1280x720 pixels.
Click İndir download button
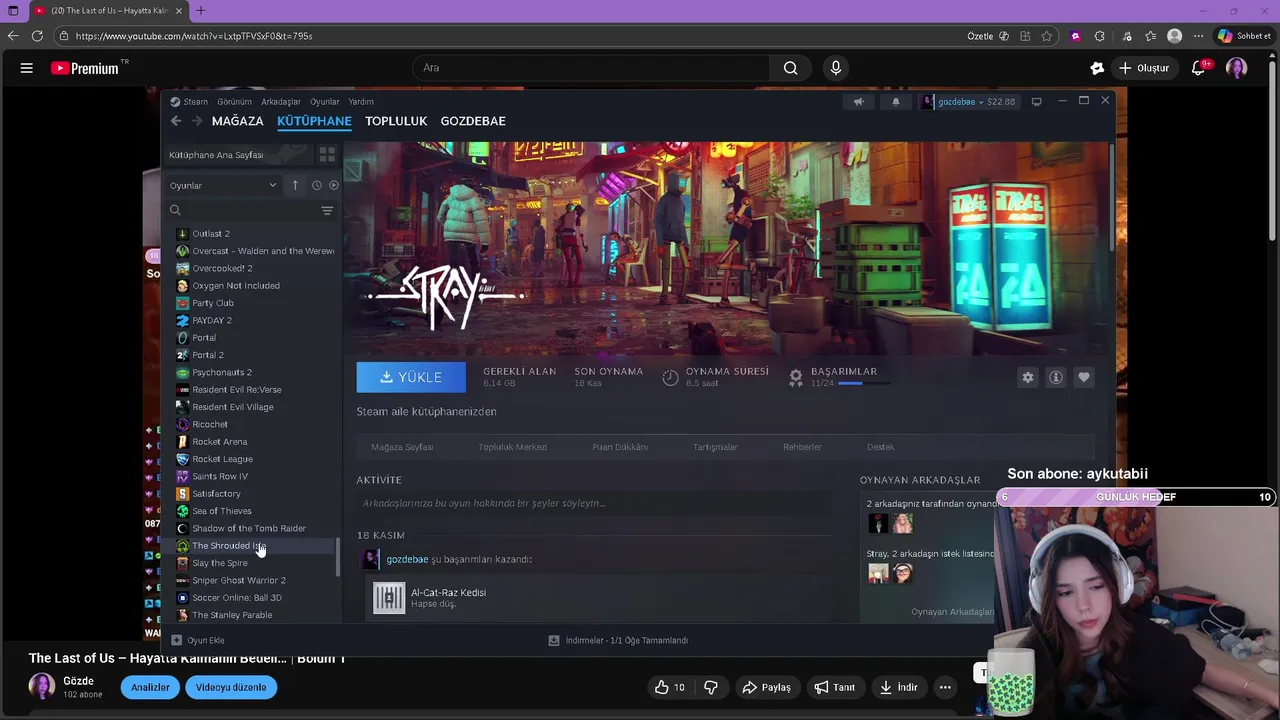pyautogui.click(x=897, y=687)
